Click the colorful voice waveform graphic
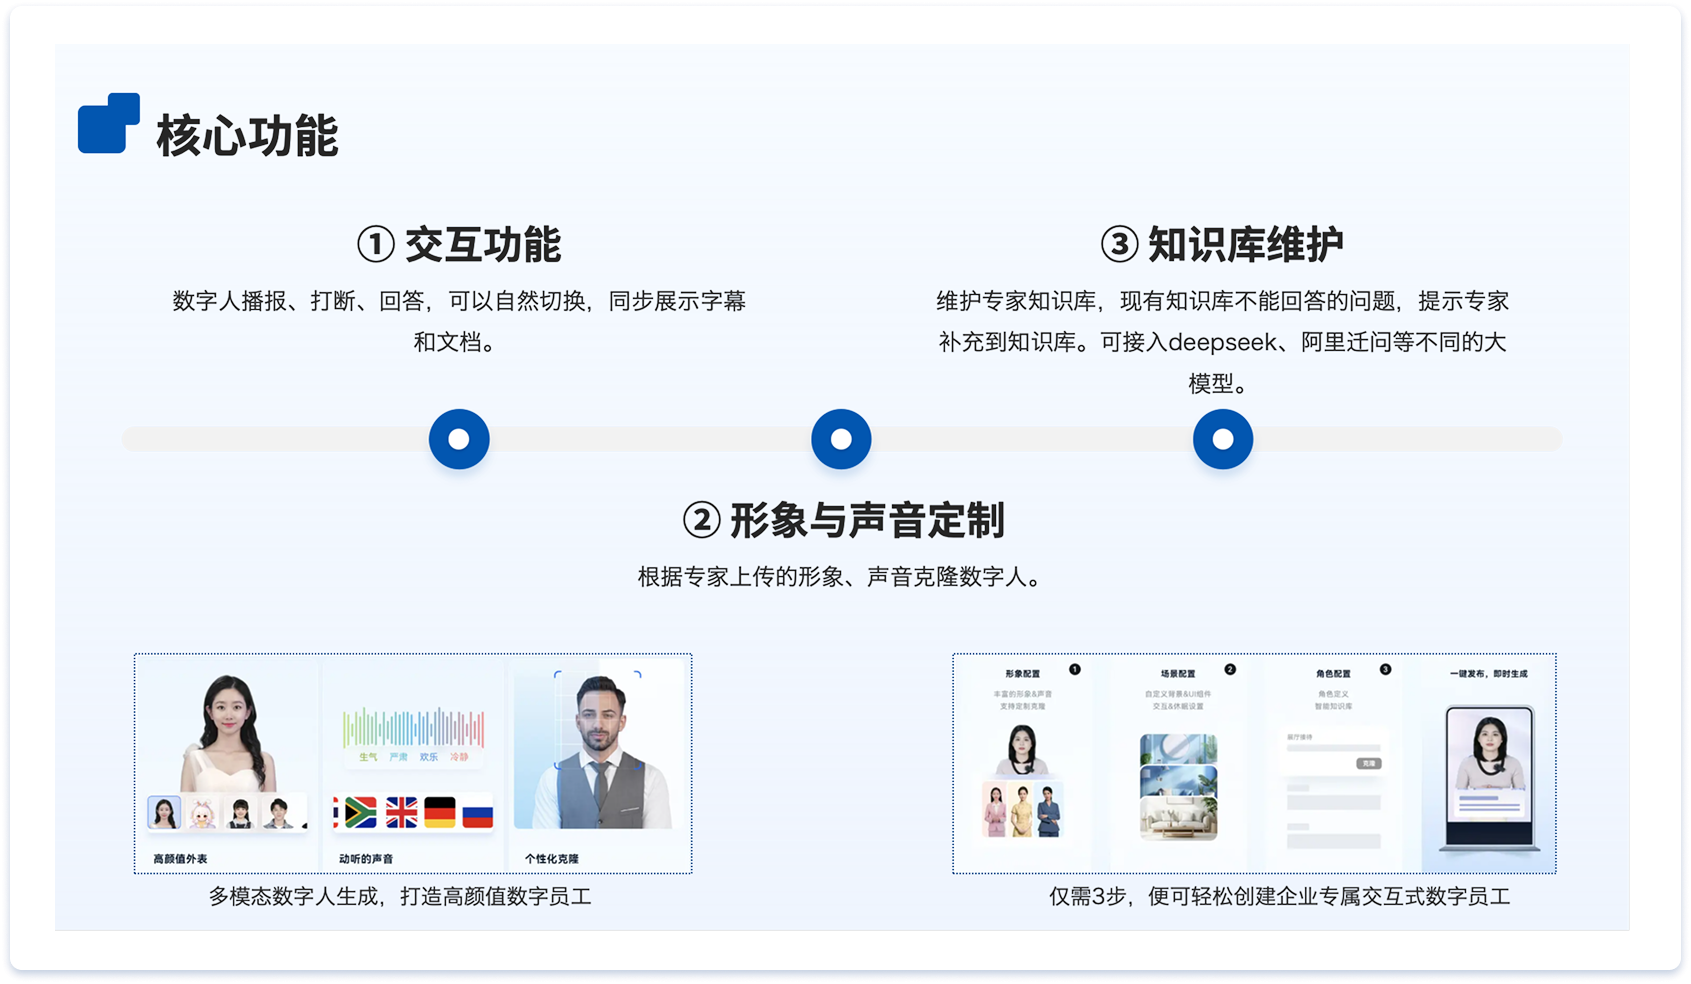 pyautogui.click(x=413, y=728)
